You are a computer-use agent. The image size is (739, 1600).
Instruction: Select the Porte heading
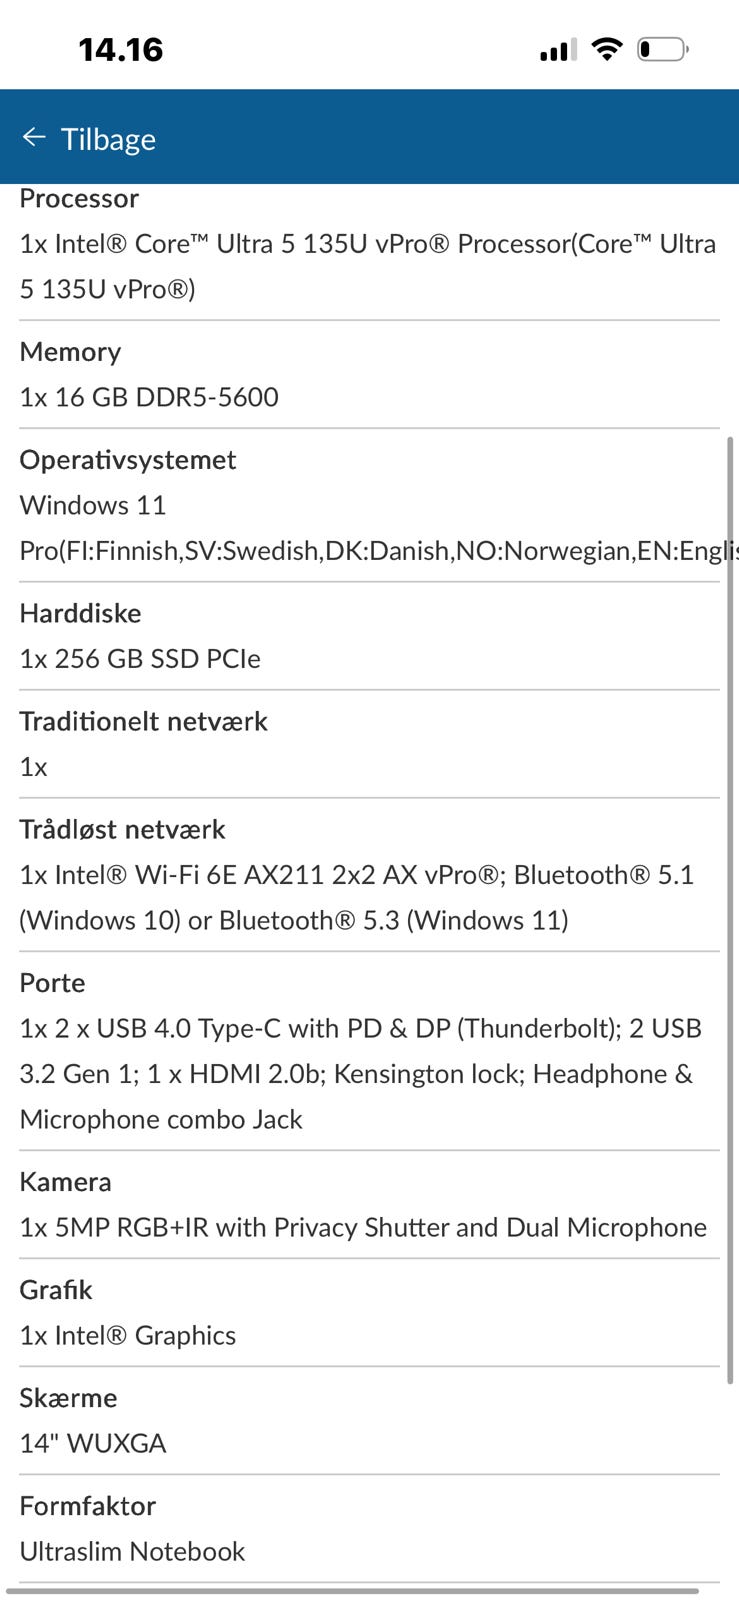click(52, 983)
